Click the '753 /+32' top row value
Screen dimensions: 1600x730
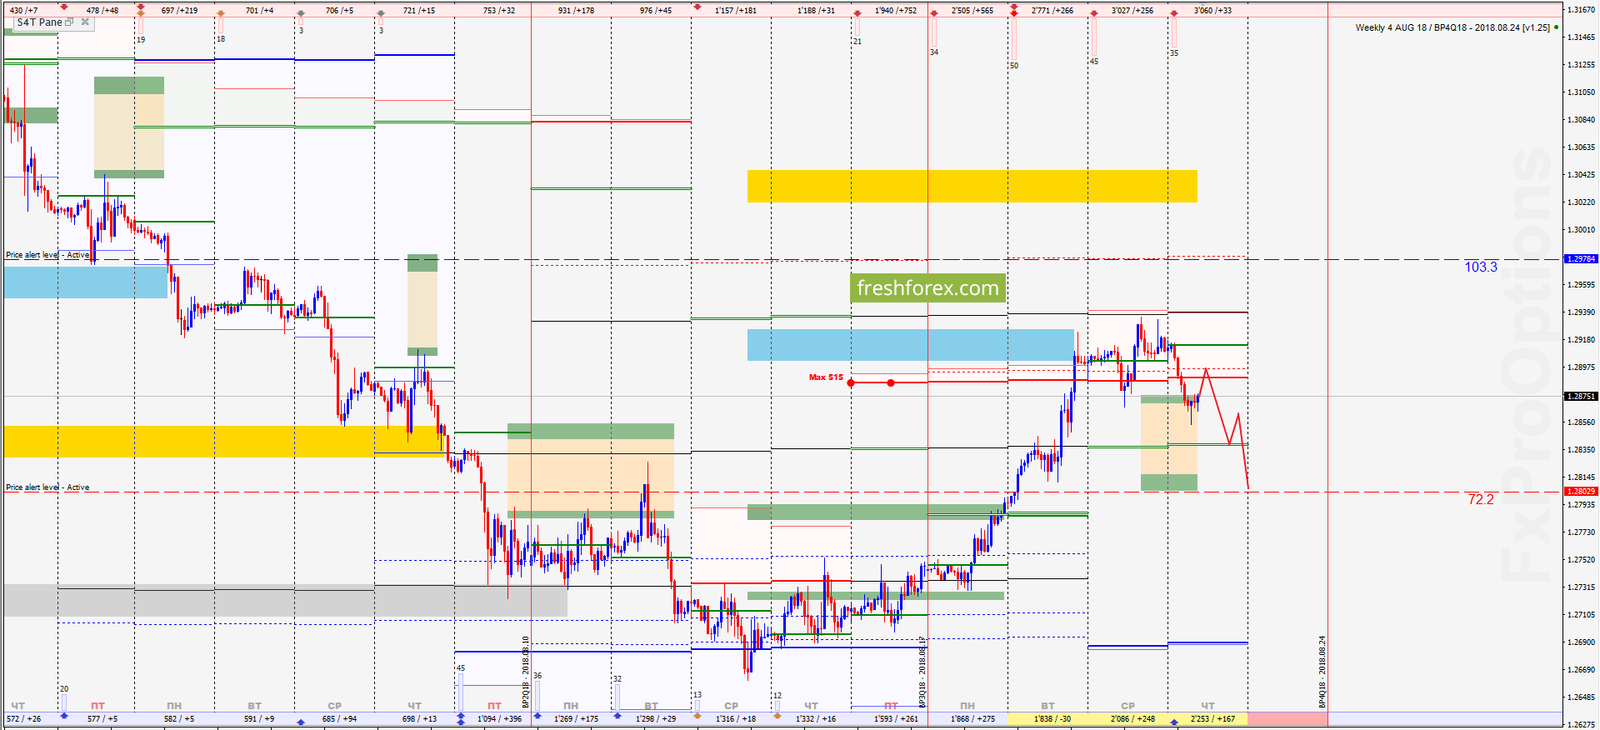[500, 10]
